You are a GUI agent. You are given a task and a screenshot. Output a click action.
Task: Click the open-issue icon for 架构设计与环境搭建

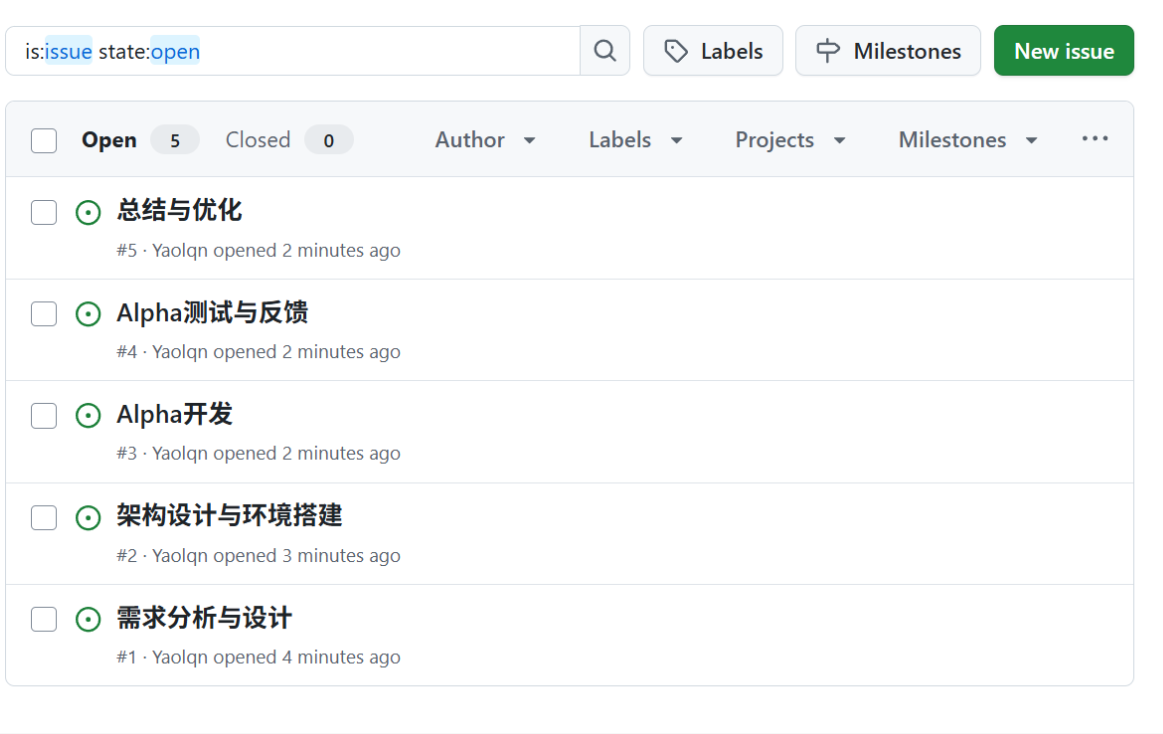(88, 518)
